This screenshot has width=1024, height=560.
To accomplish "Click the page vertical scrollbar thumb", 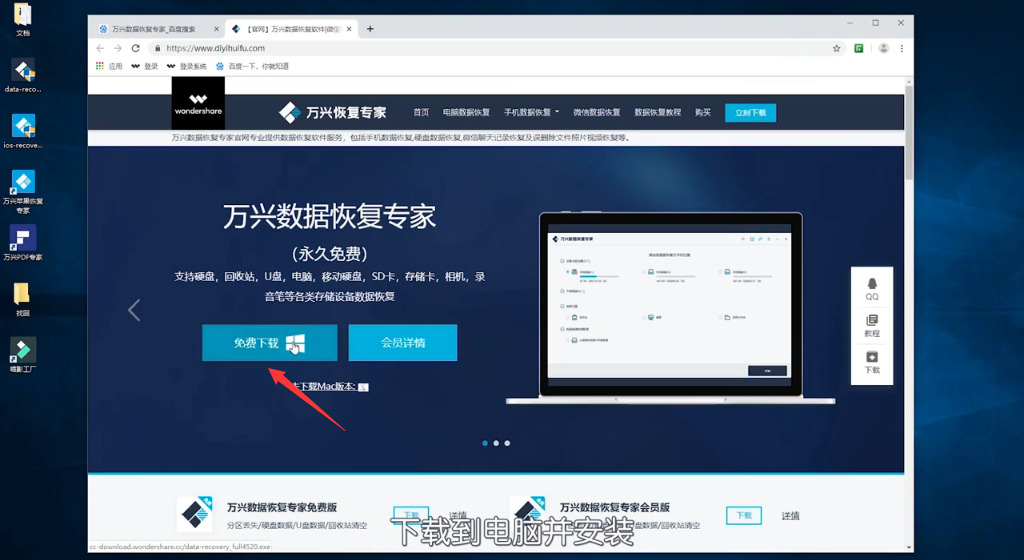I will 908,132.
